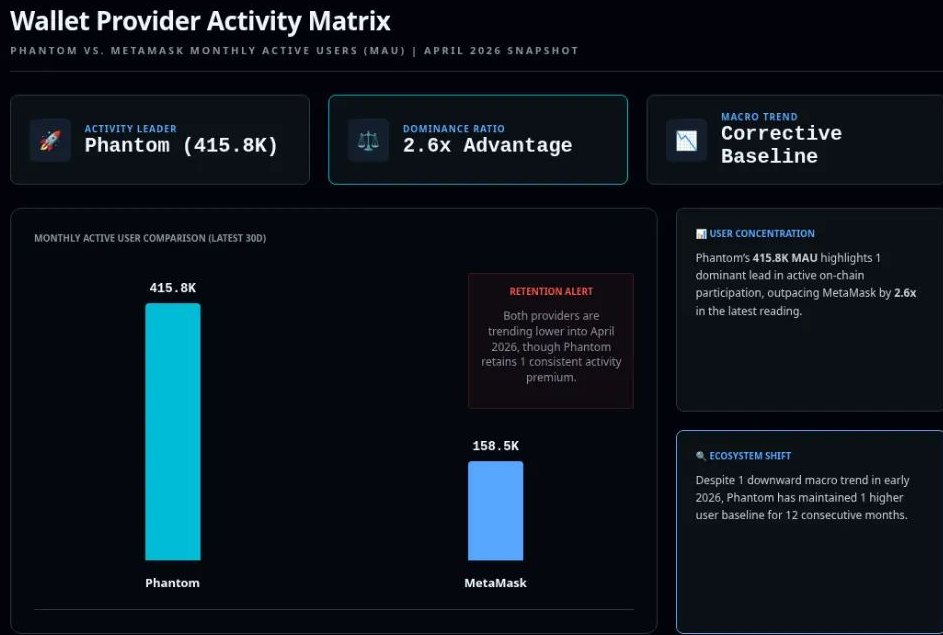
Task: Select the blue MetaMask bar
Action: 496,511
